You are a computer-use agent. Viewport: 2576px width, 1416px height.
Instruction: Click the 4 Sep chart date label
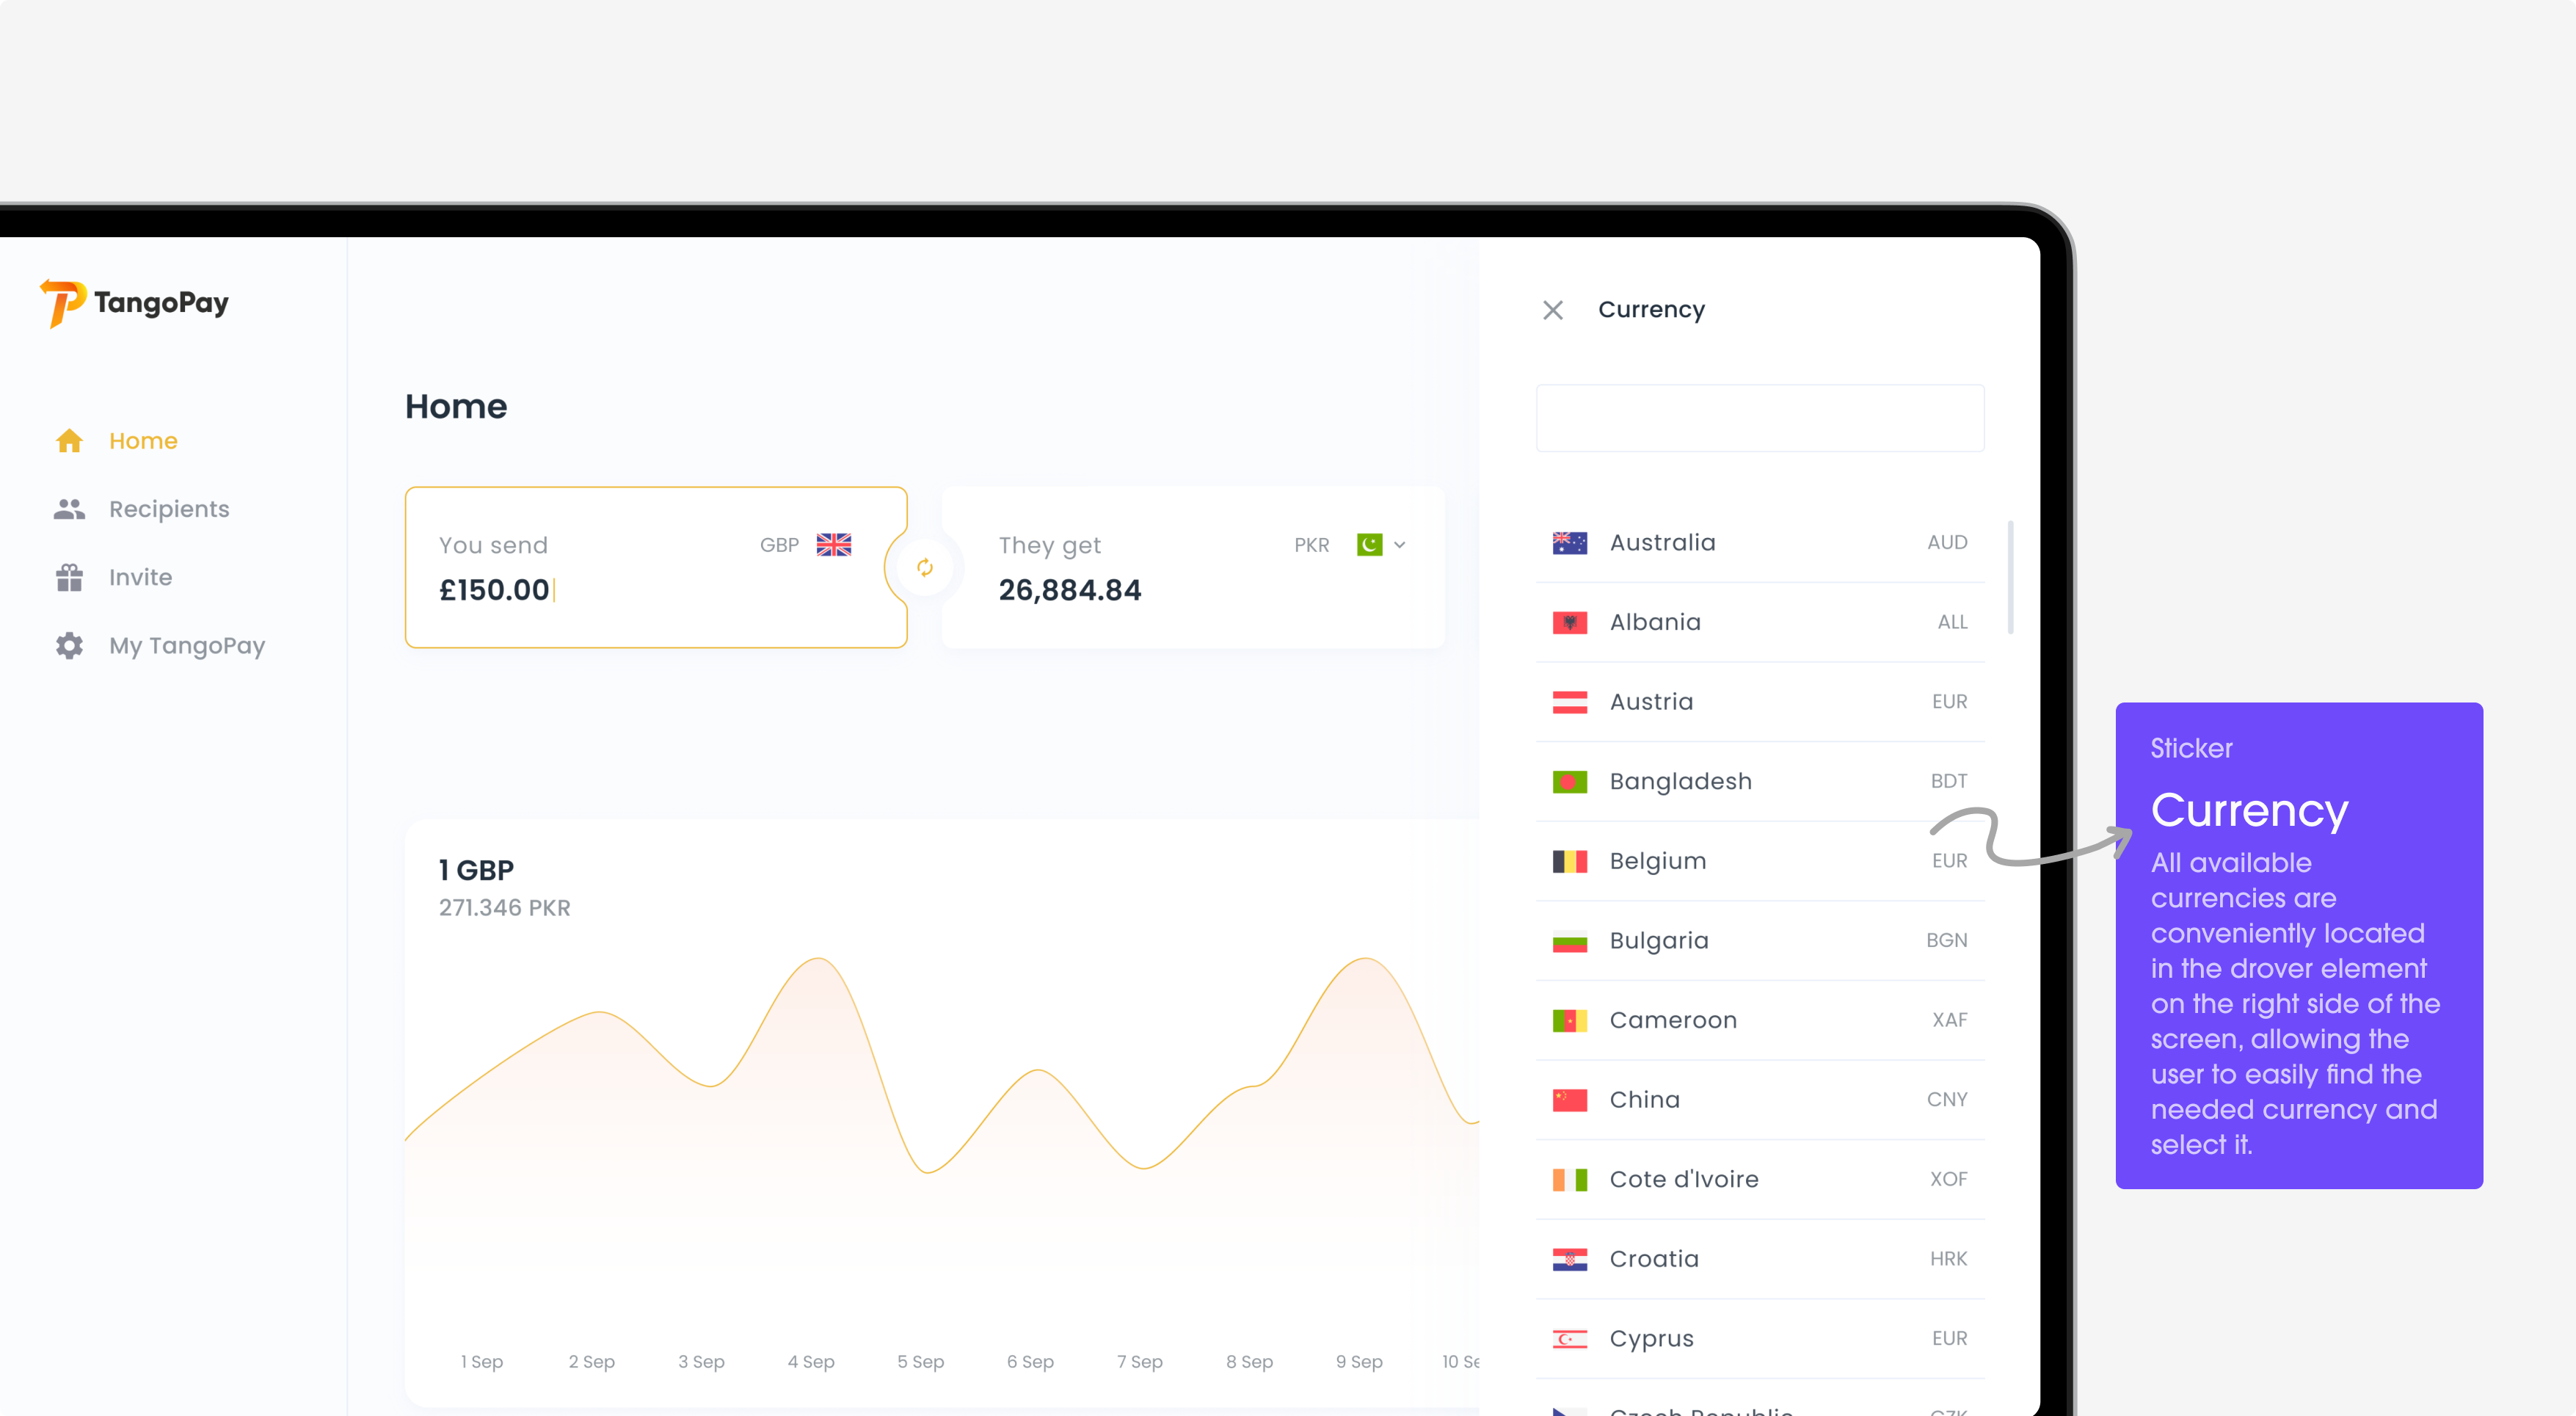810,1362
